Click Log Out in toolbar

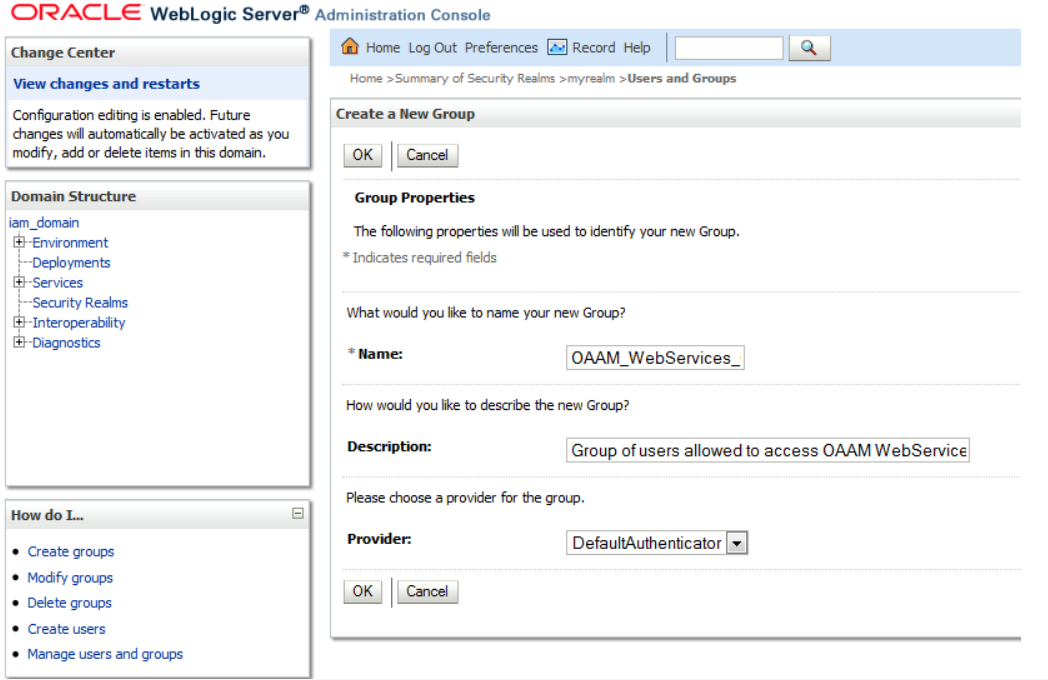[x=432, y=48]
